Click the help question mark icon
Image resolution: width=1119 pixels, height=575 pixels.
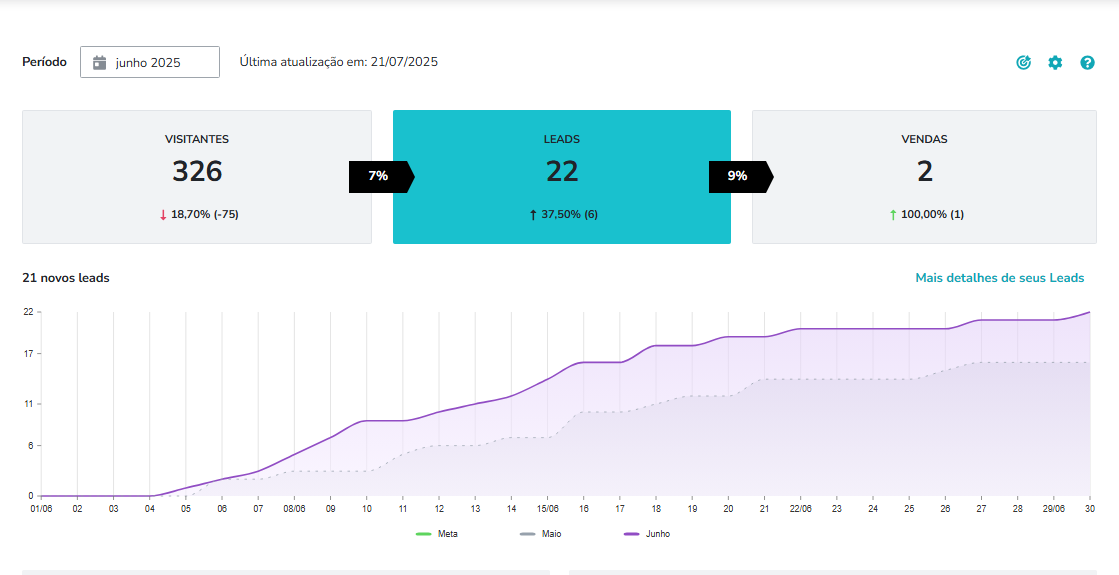[x=1087, y=63]
